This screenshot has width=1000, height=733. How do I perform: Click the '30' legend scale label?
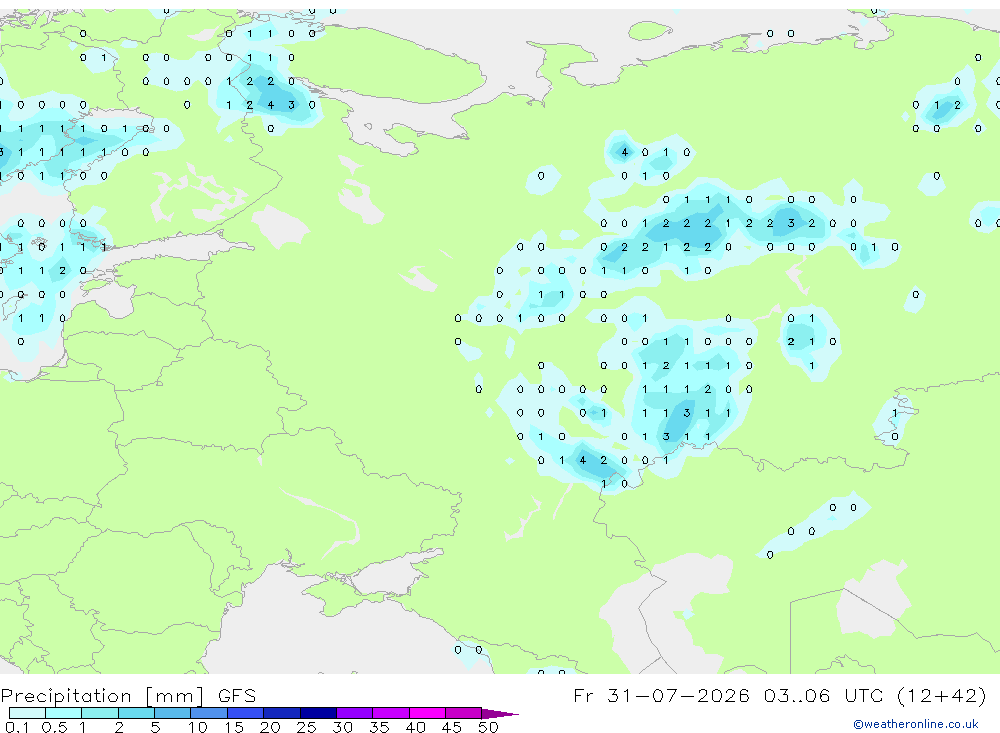[x=343, y=727]
